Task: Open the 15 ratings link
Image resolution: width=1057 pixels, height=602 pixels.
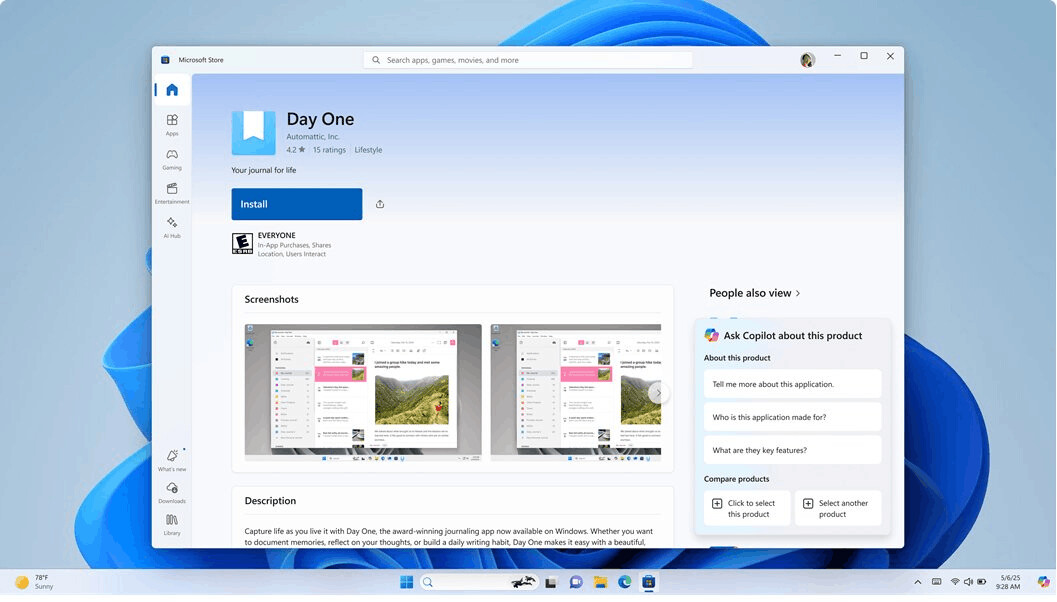Action: coord(329,150)
